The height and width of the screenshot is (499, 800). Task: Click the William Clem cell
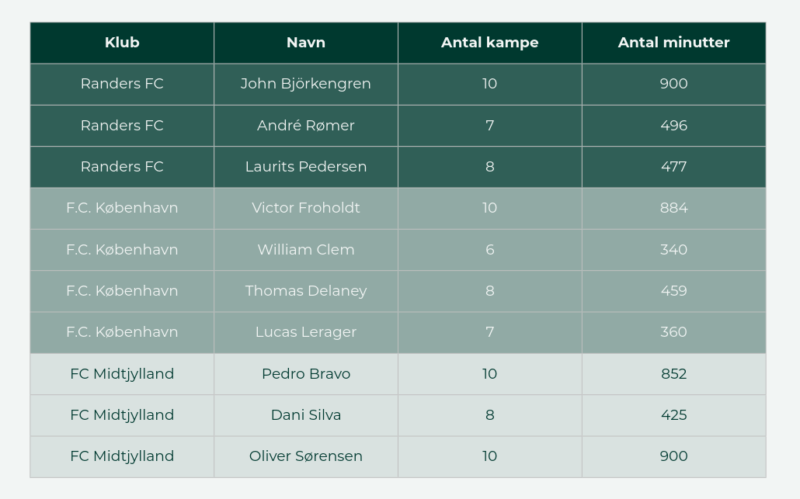tap(306, 250)
